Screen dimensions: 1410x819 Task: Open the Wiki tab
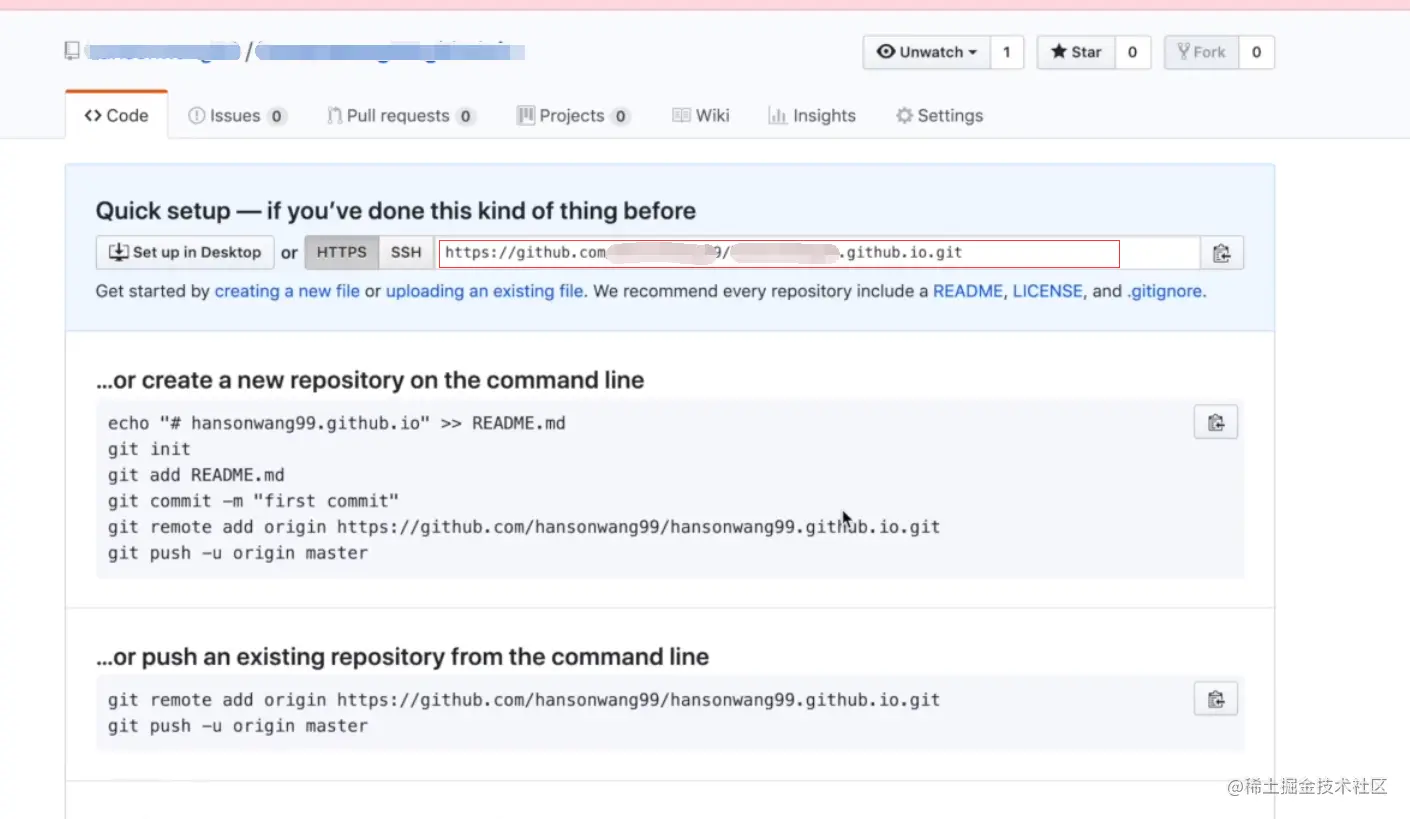click(701, 116)
